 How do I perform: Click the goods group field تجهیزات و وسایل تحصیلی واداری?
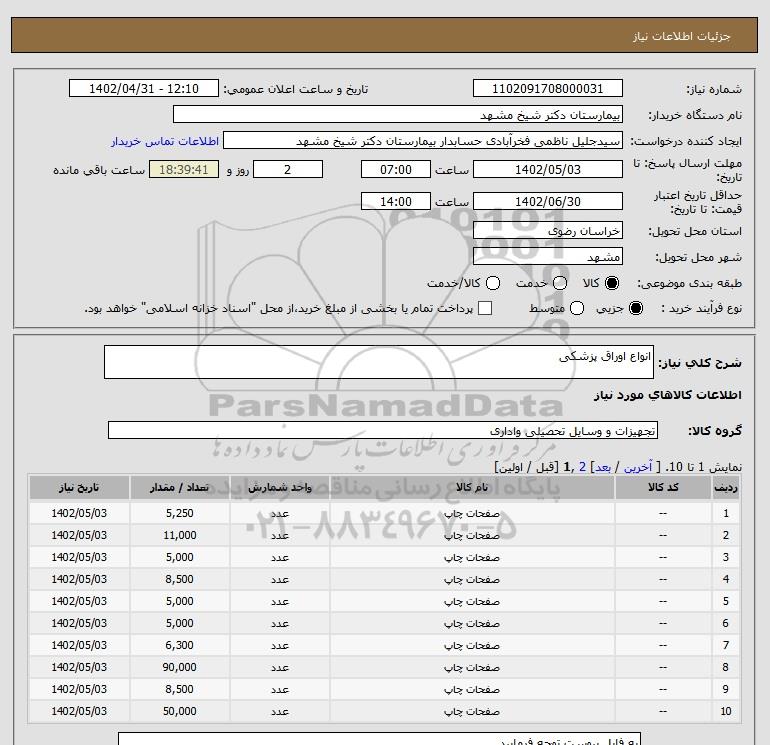(383, 430)
